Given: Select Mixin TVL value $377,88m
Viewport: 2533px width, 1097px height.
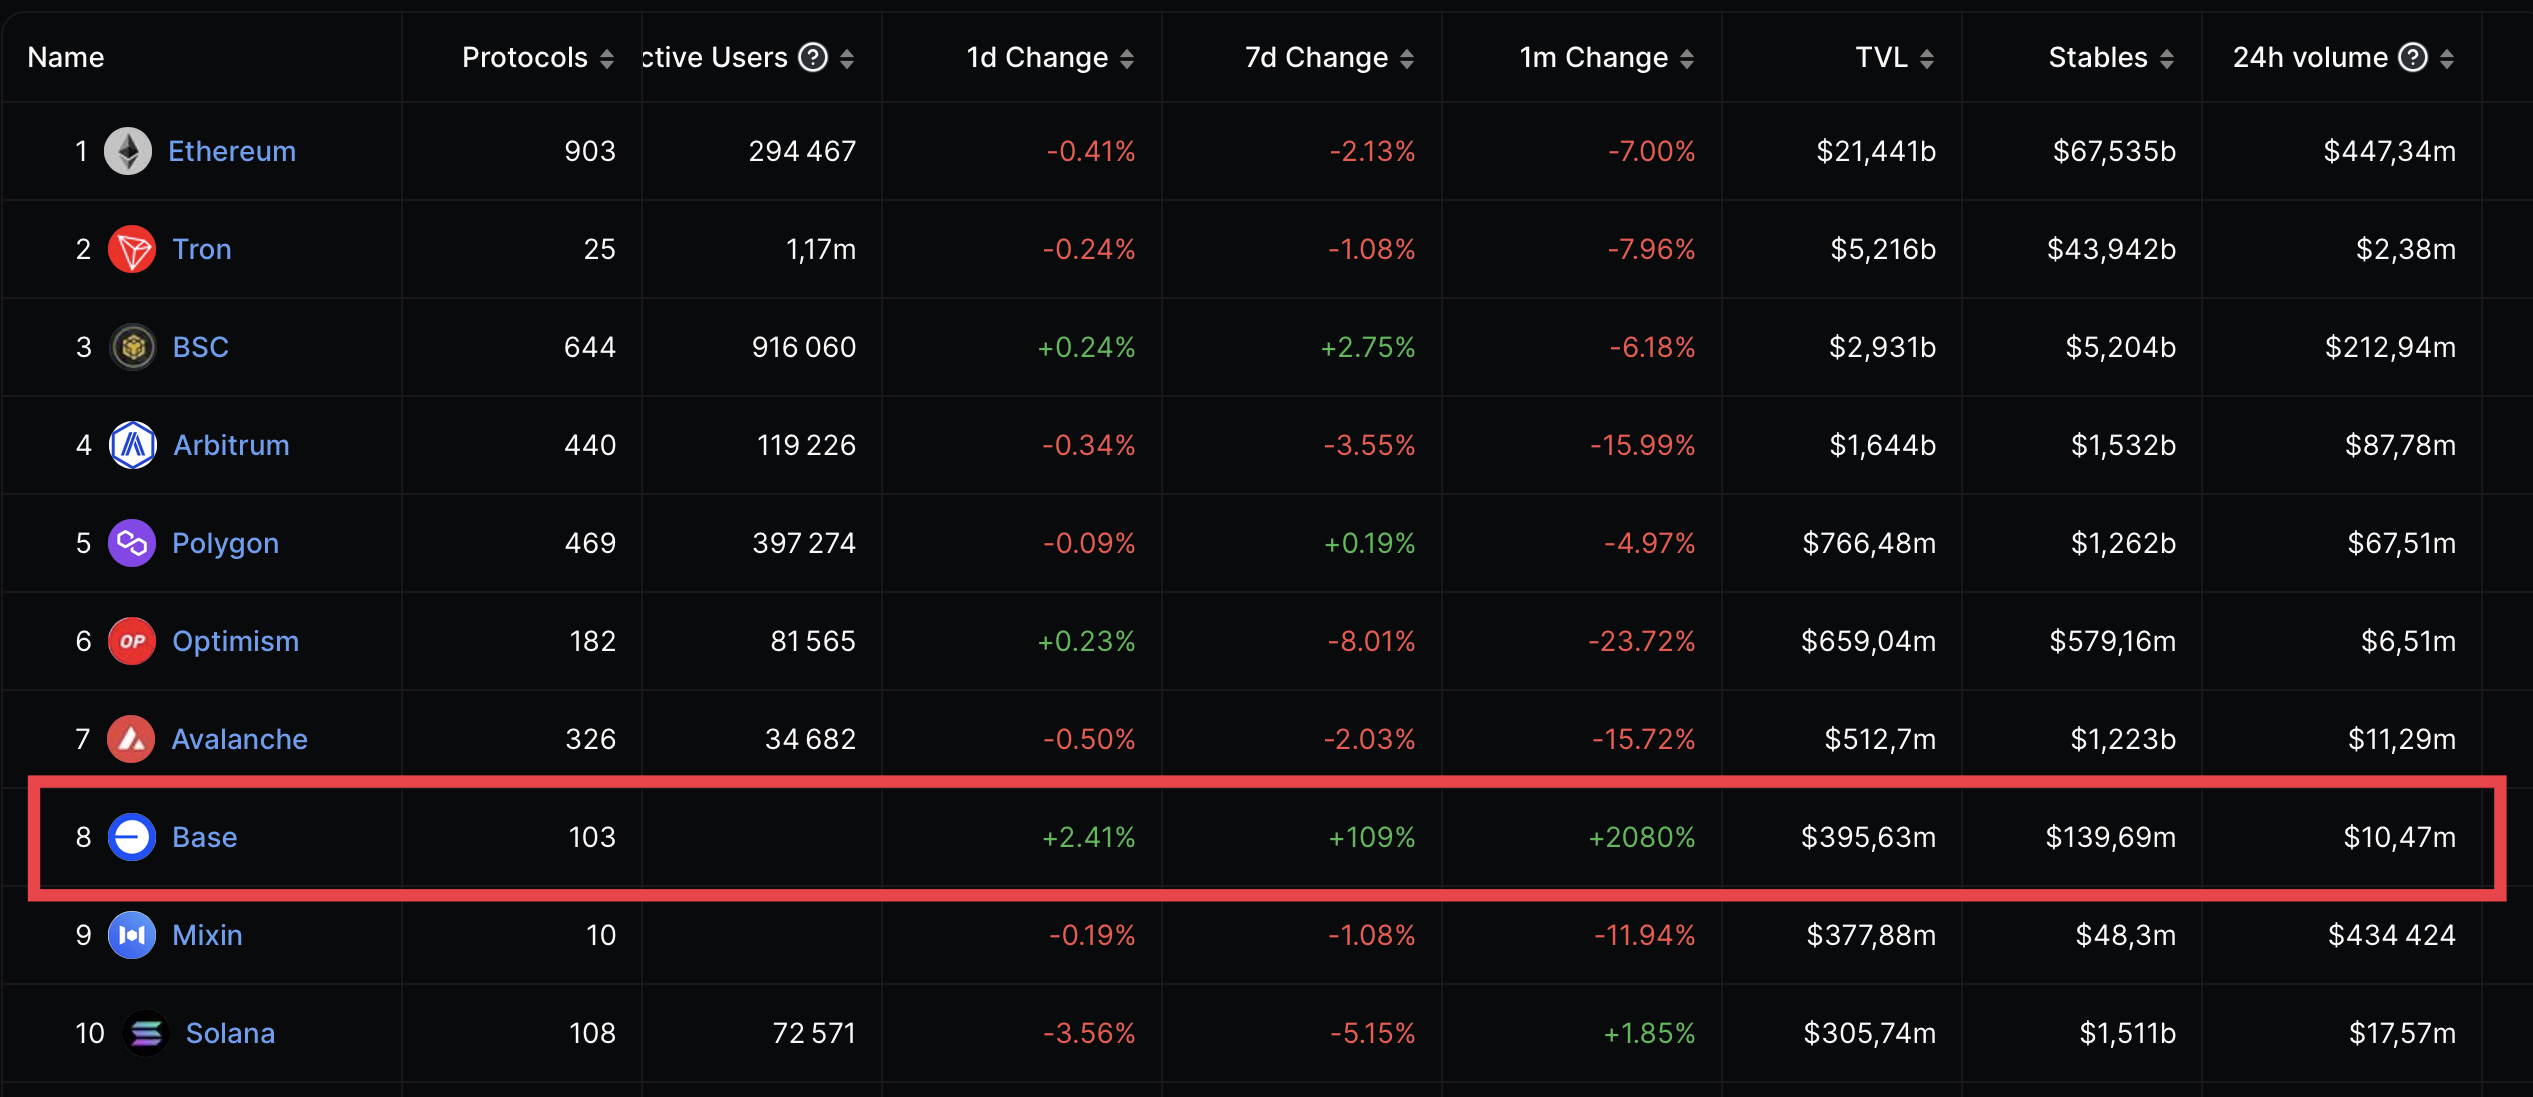Looking at the screenshot, I should (1871, 935).
